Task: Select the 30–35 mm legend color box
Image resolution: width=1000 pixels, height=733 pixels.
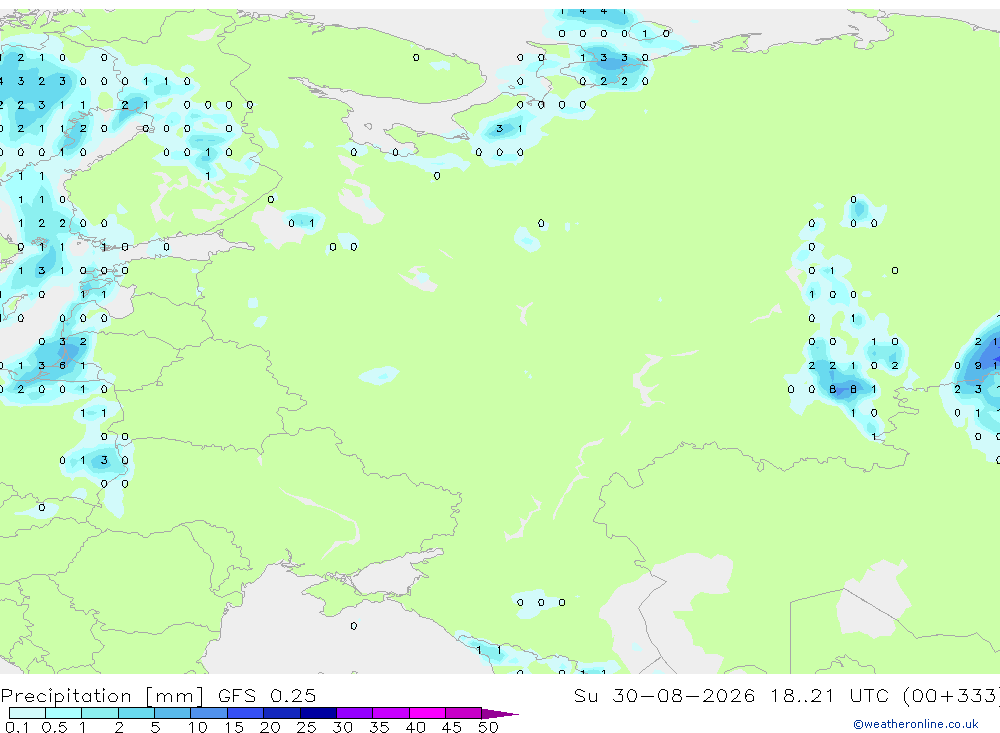Action: point(355,713)
